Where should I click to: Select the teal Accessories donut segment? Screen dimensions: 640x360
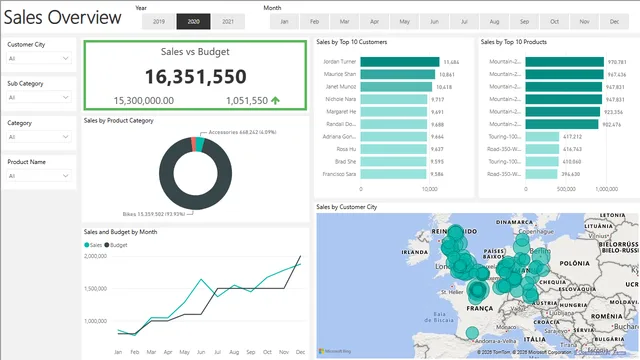[200, 144]
